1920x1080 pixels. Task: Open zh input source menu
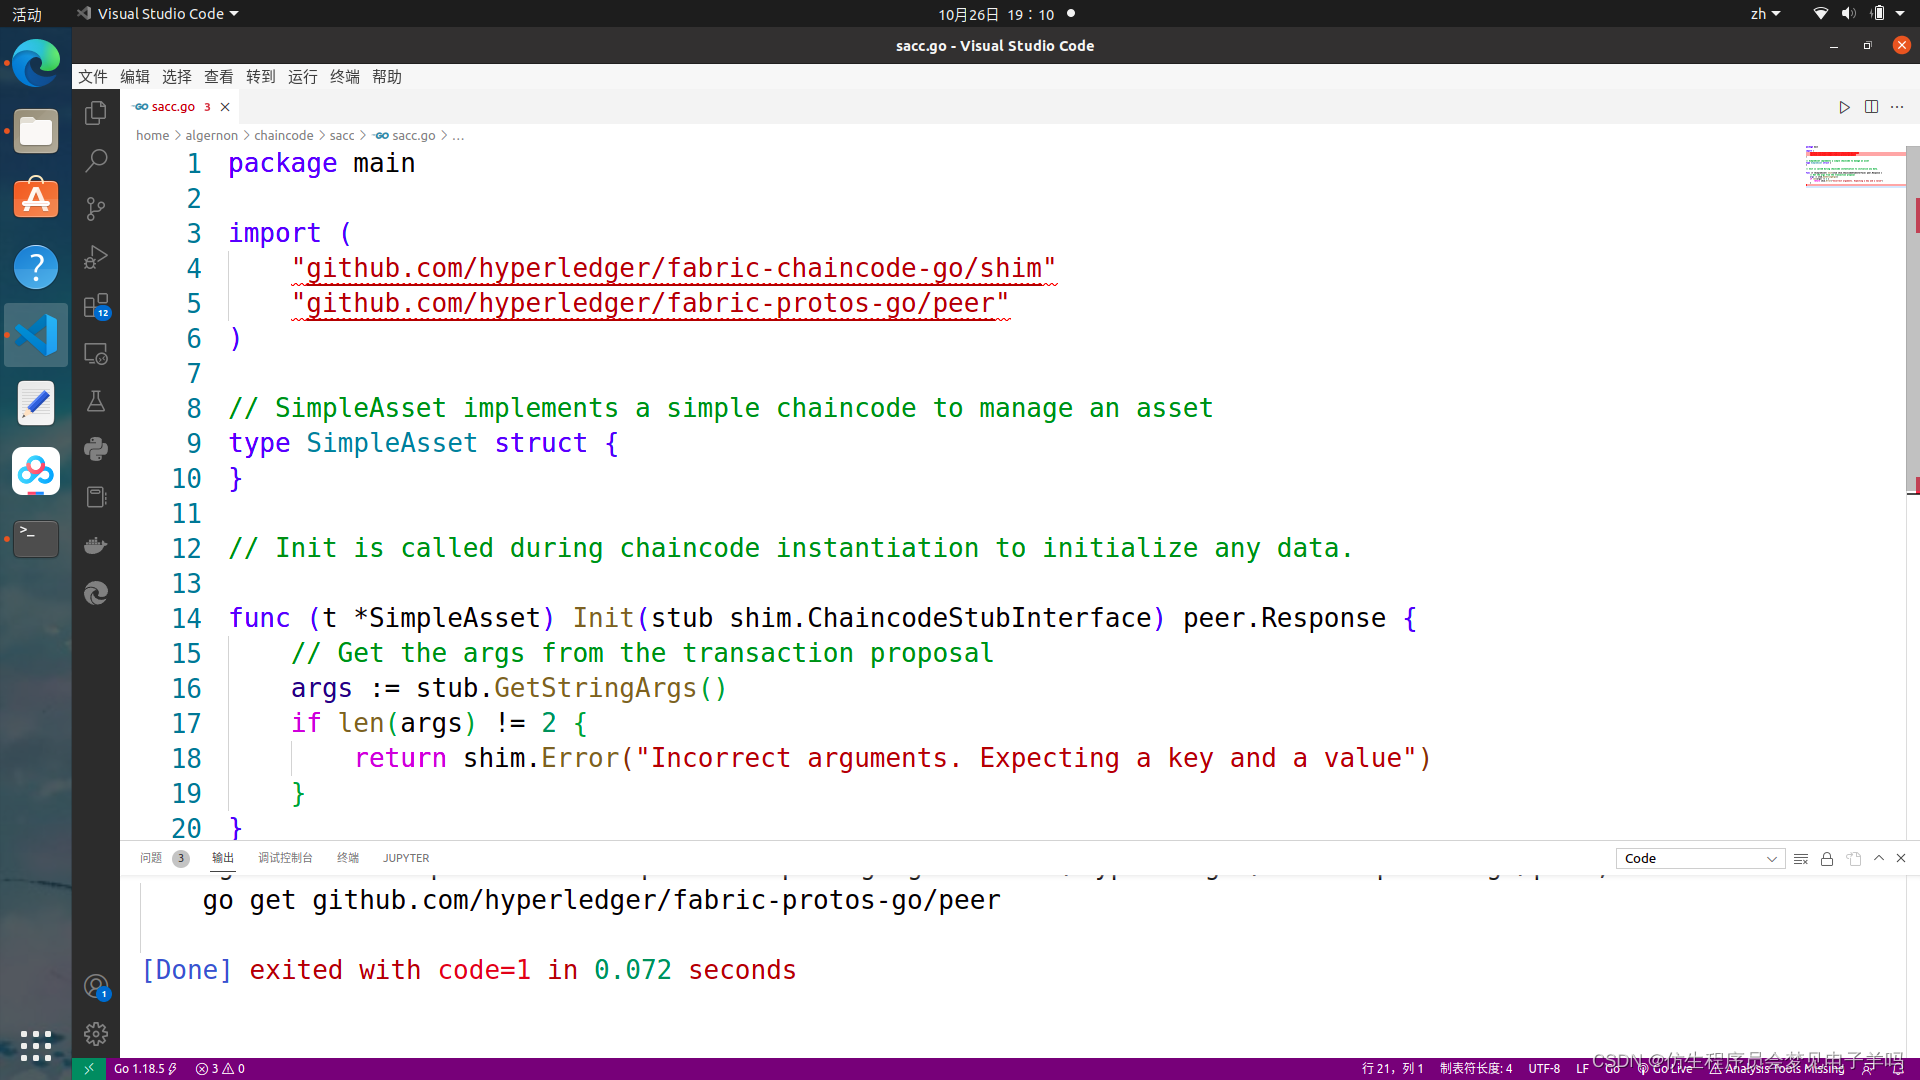point(1765,14)
